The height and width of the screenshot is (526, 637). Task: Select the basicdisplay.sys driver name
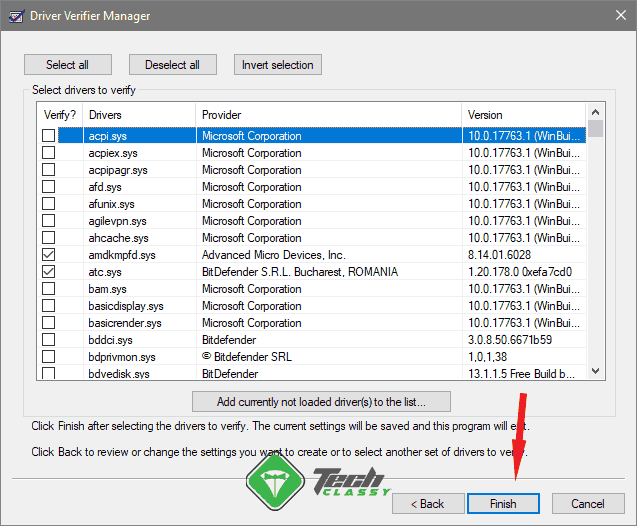point(126,306)
